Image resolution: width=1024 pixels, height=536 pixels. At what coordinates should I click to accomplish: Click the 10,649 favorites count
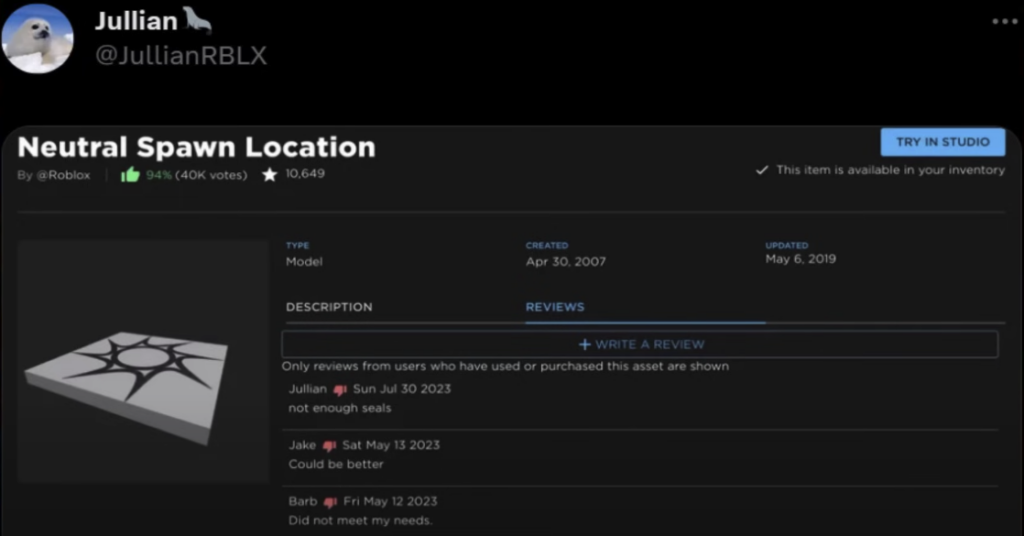tap(305, 174)
